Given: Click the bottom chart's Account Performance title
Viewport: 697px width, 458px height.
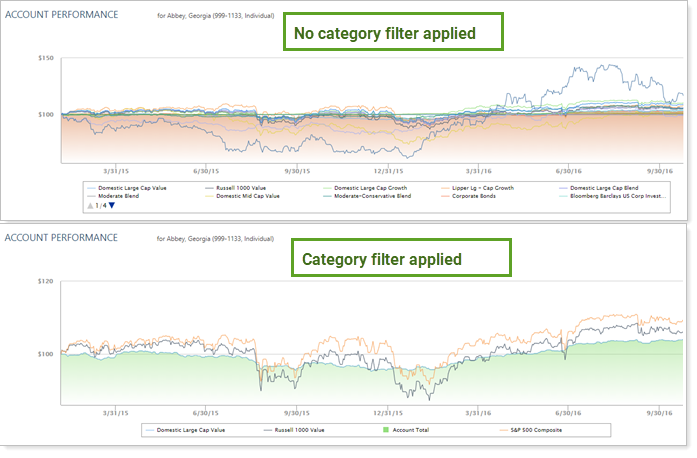Looking at the screenshot, I should point(62,238).
